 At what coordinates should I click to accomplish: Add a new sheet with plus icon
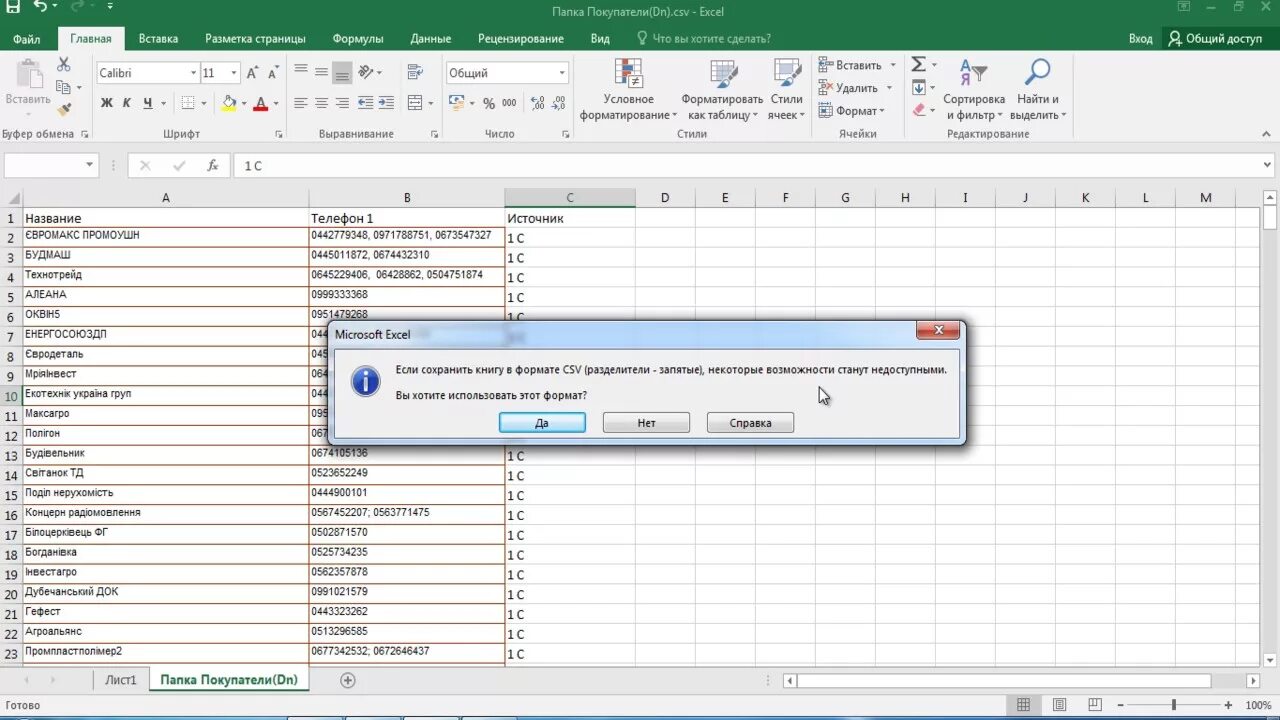click(x=347, y=680)
